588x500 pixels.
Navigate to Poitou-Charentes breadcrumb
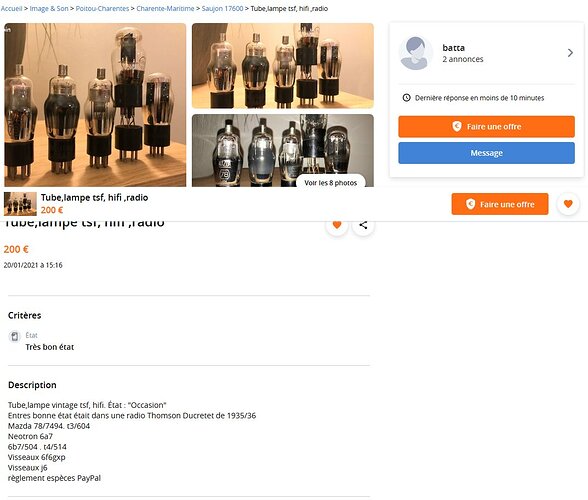[102, 8]
